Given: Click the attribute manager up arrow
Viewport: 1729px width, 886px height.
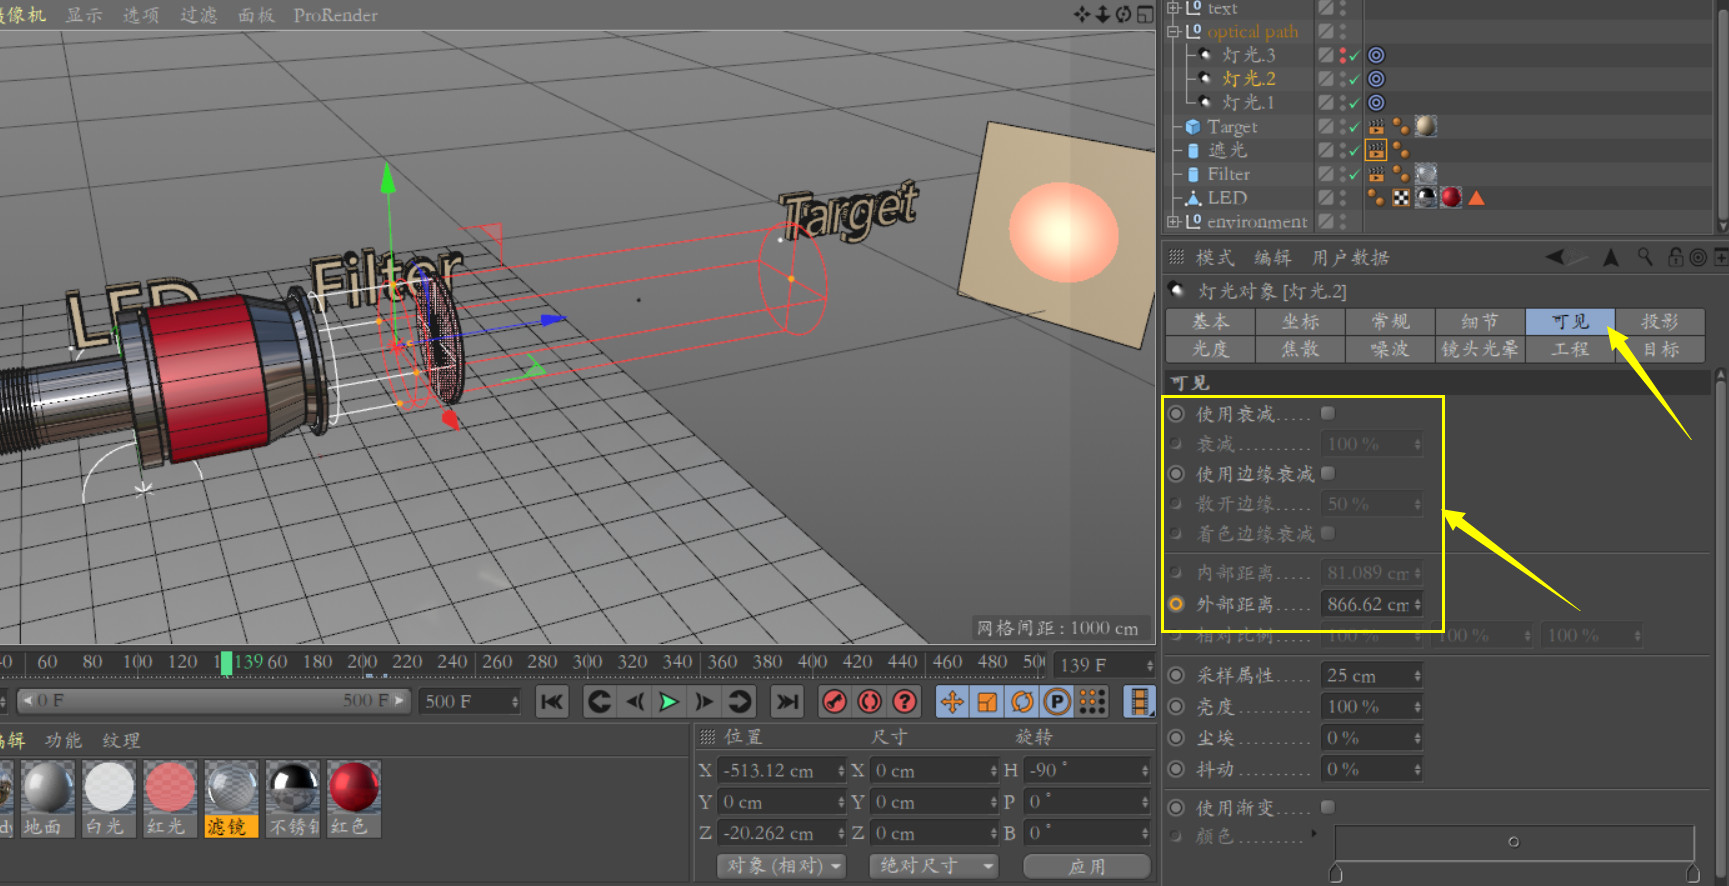Looking at the screenshot, I should coord(1611,257).
